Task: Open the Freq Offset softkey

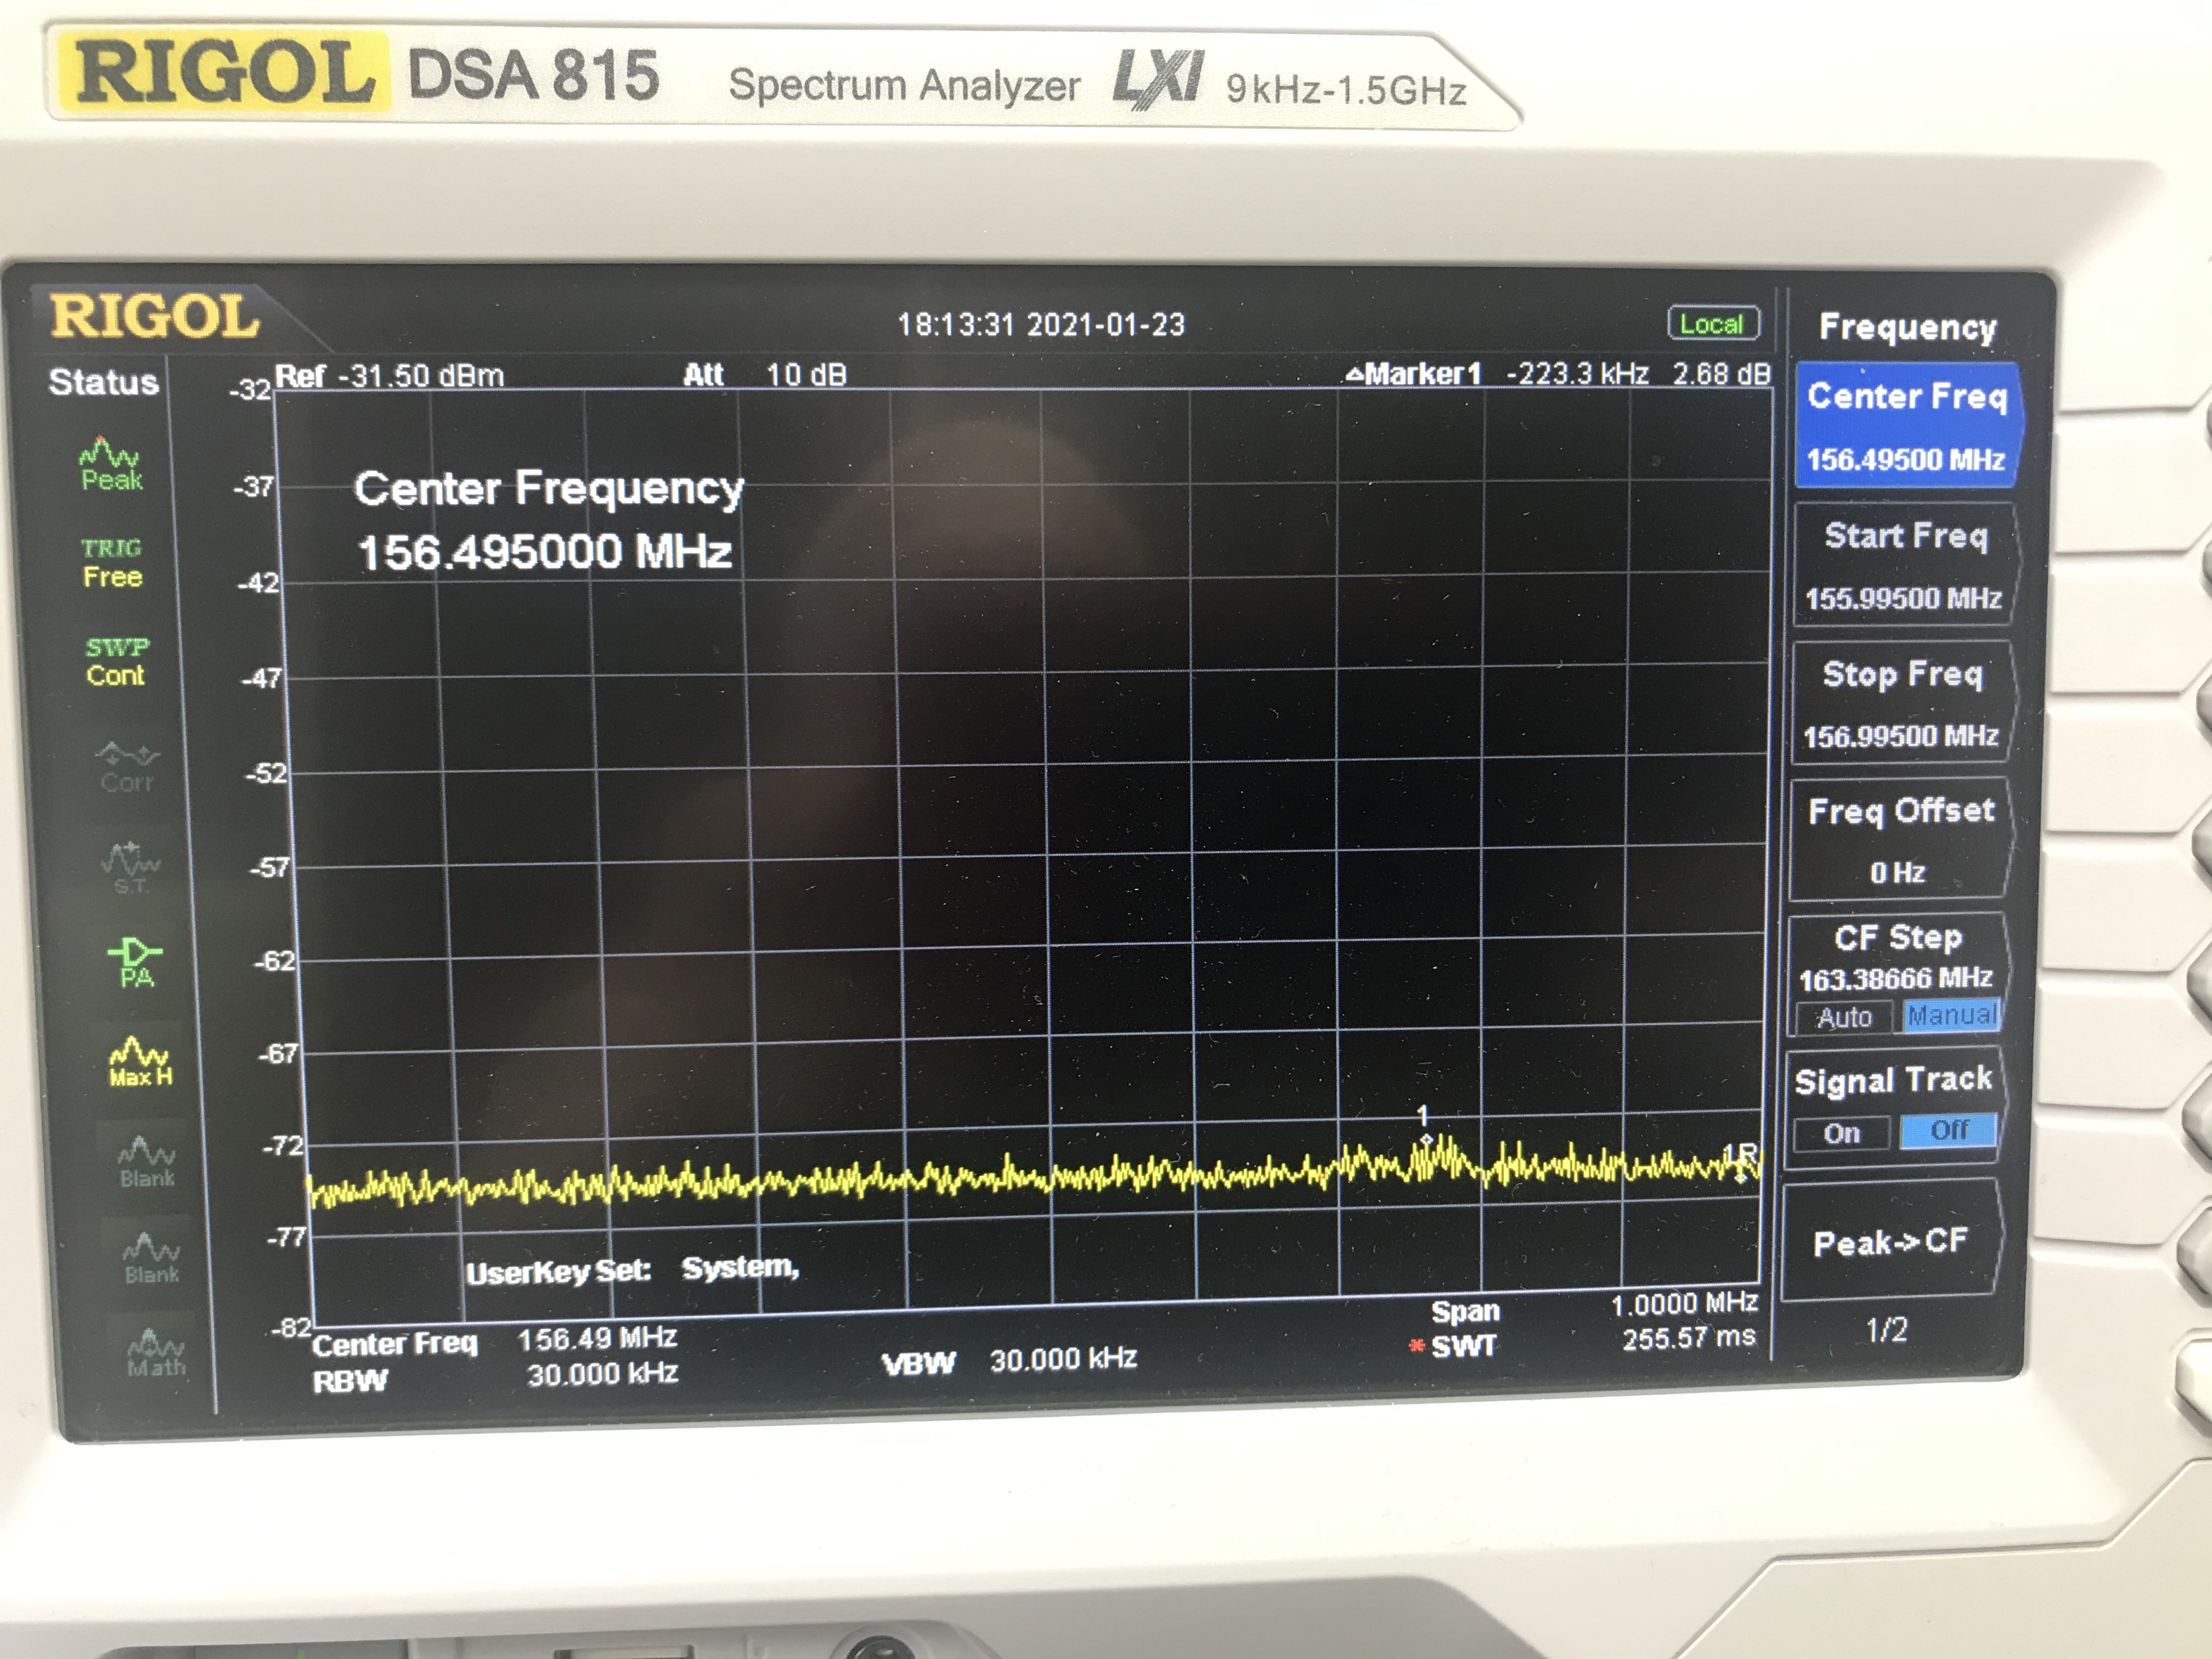Action: tap(1900, 839)
